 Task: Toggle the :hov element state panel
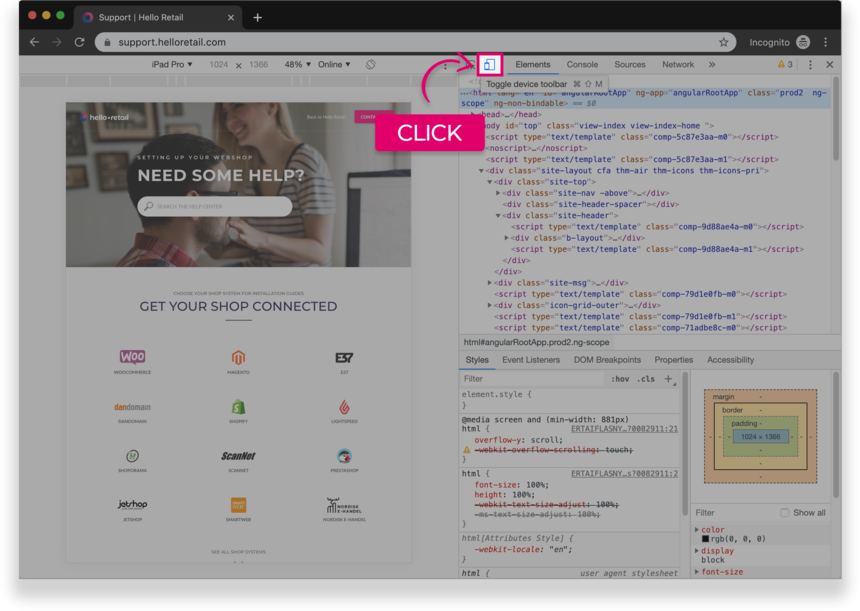(x=620, y=379)
